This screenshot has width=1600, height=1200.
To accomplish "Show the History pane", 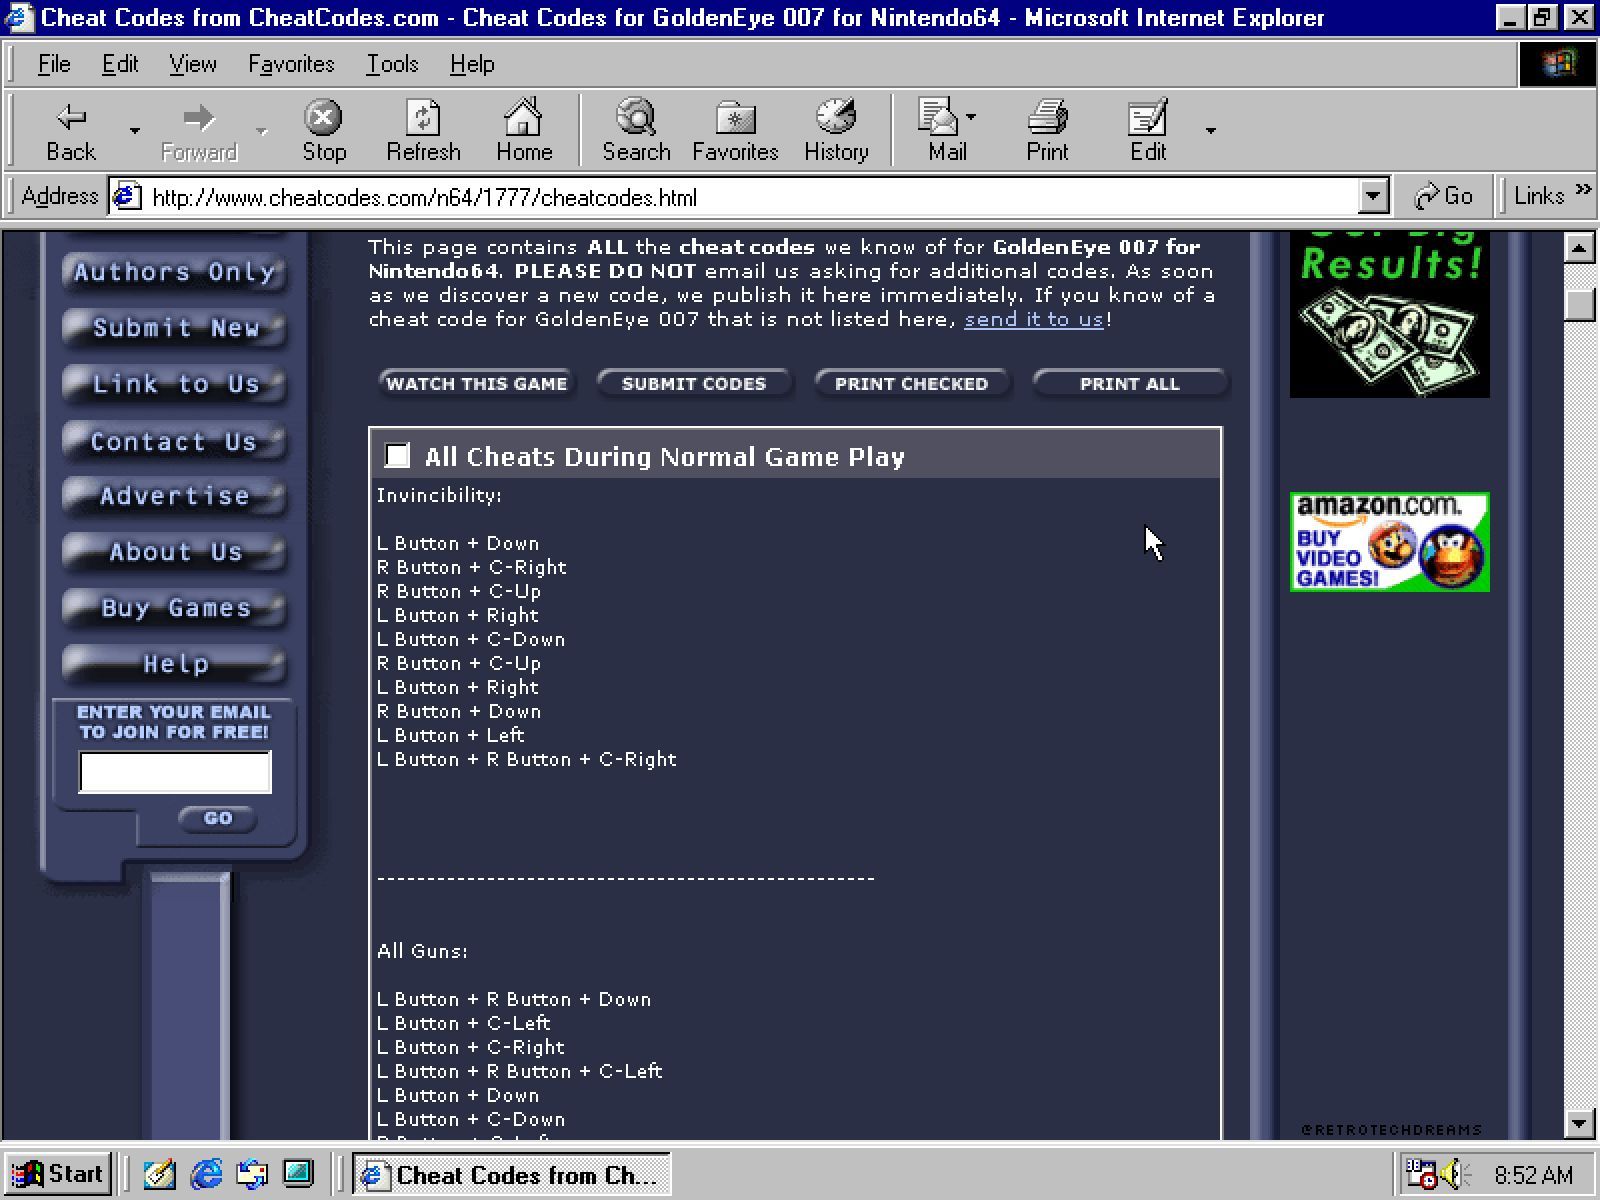I will click(836, 131).
